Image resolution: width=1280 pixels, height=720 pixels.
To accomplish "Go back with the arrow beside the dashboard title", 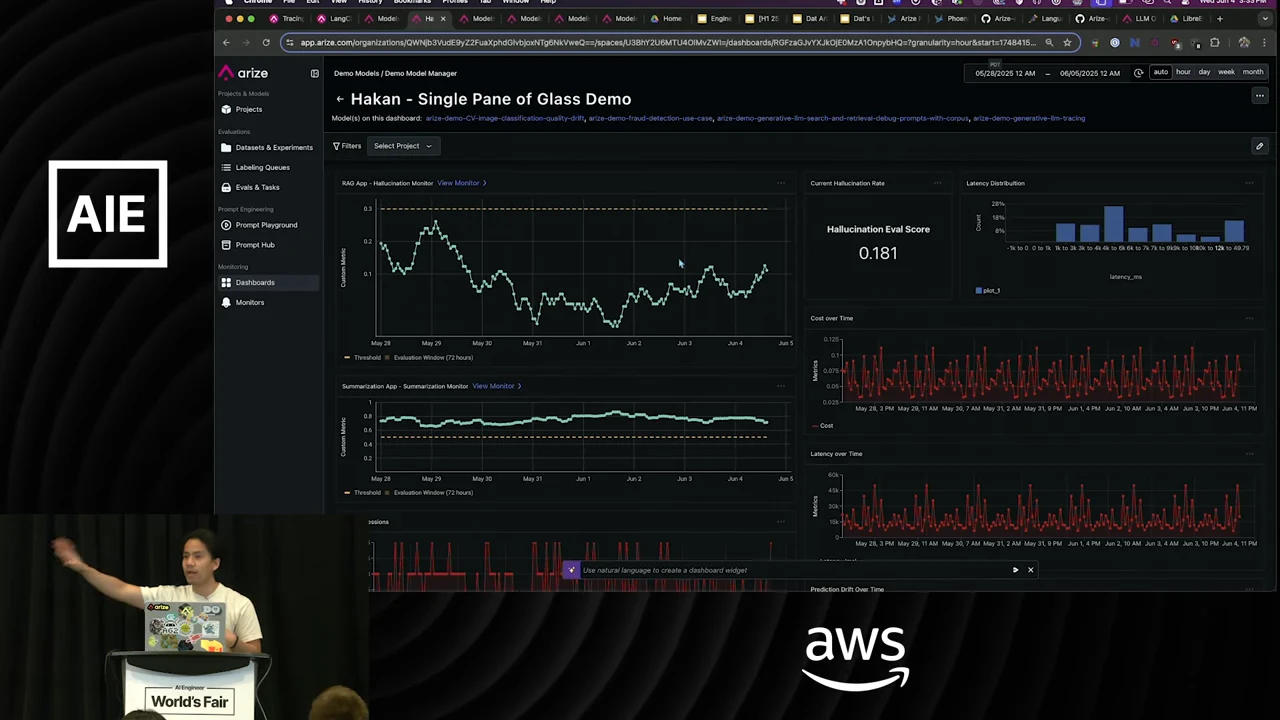I will [340, 99].
